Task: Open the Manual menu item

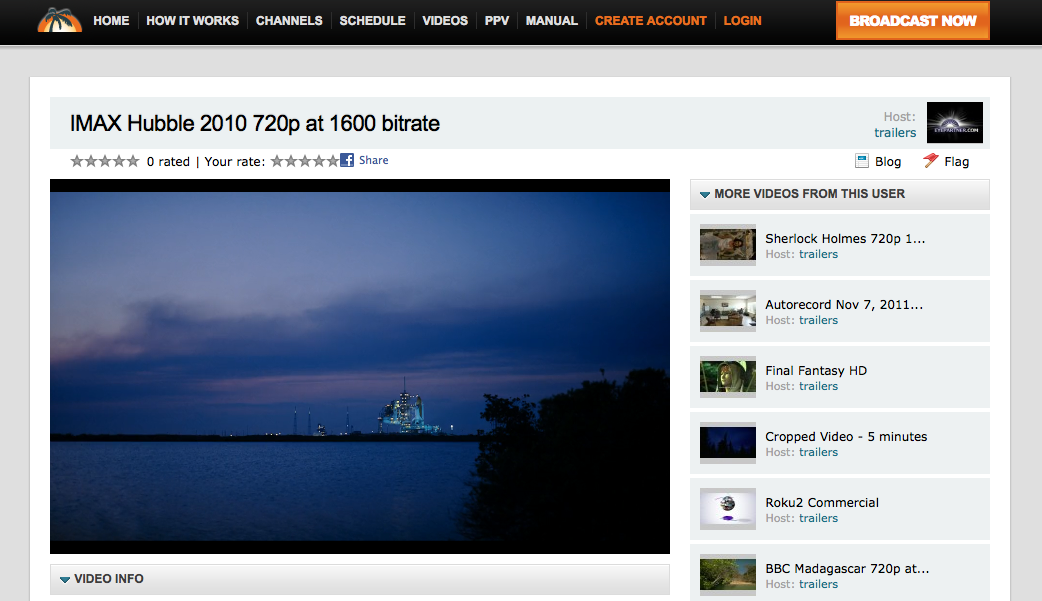Action: pos(552,21)
